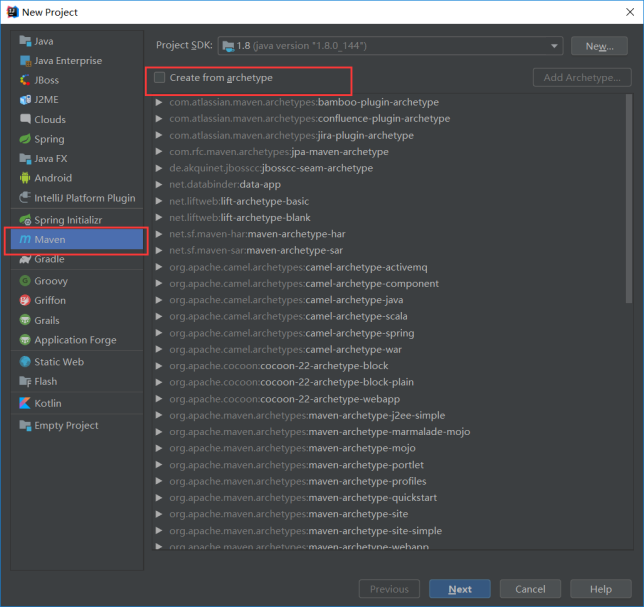The image size is (644, 607).
Task: Expand jira-plugin-archetype node
Action: (159, 135)
